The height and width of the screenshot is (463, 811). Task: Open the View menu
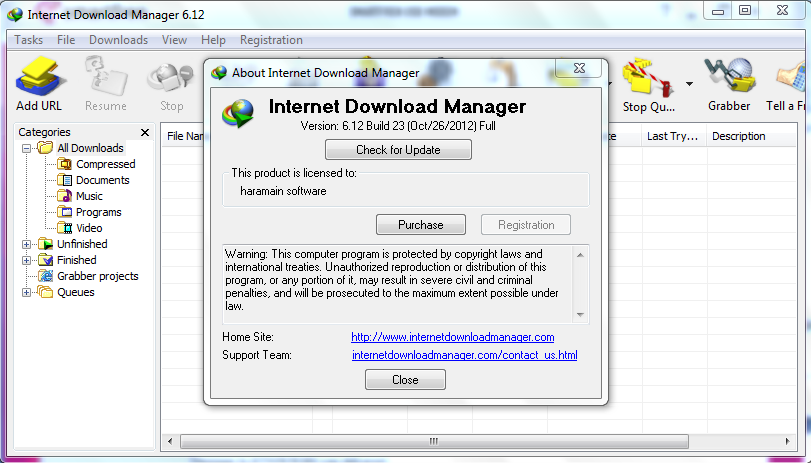point(174,40)
